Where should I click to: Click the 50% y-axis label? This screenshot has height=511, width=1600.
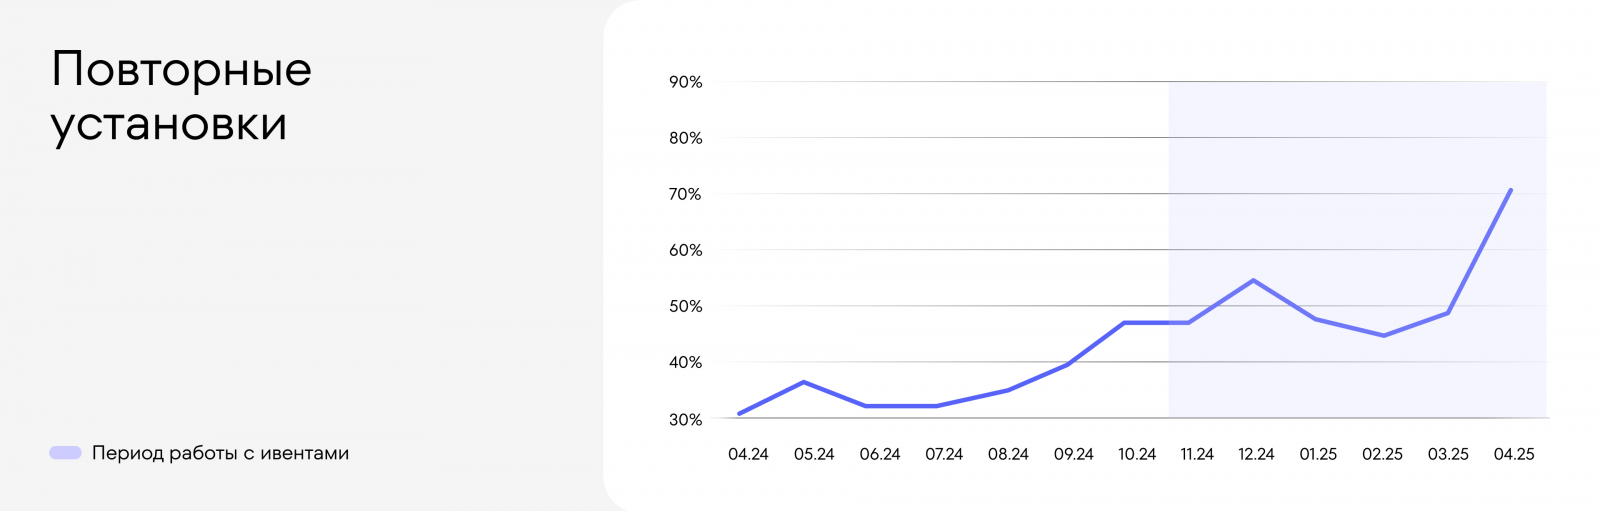click(x=686, y=306)
